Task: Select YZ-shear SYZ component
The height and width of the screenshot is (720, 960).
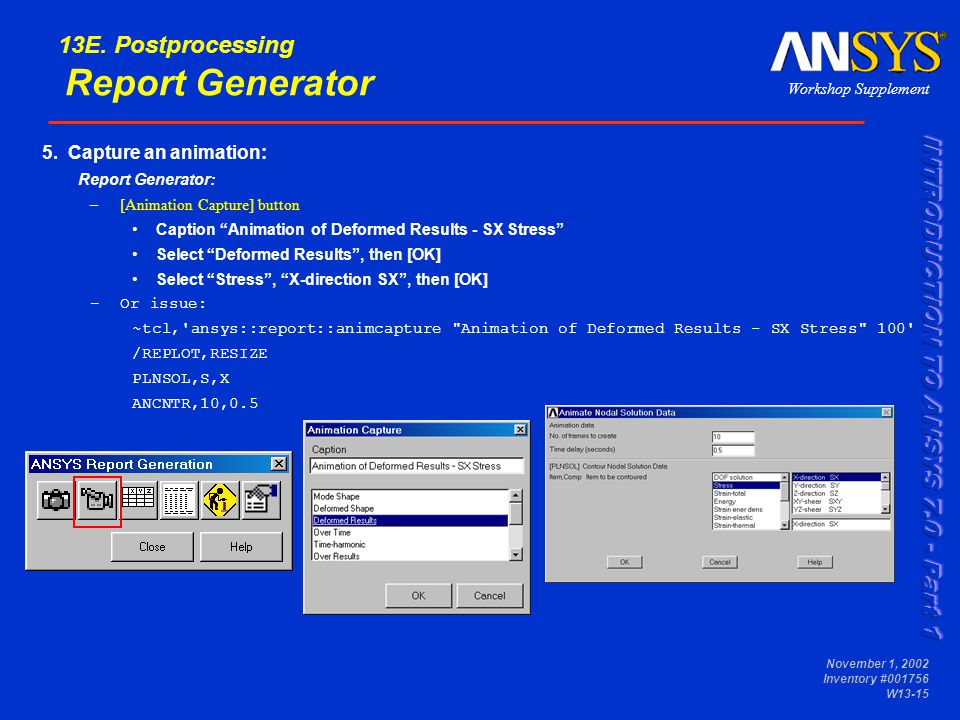Action: [x=836, y=509]
